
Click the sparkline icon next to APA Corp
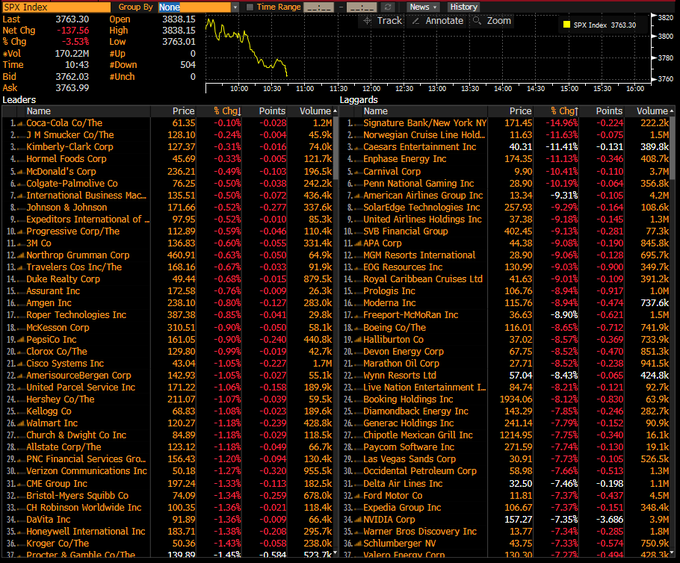point(358,243)
